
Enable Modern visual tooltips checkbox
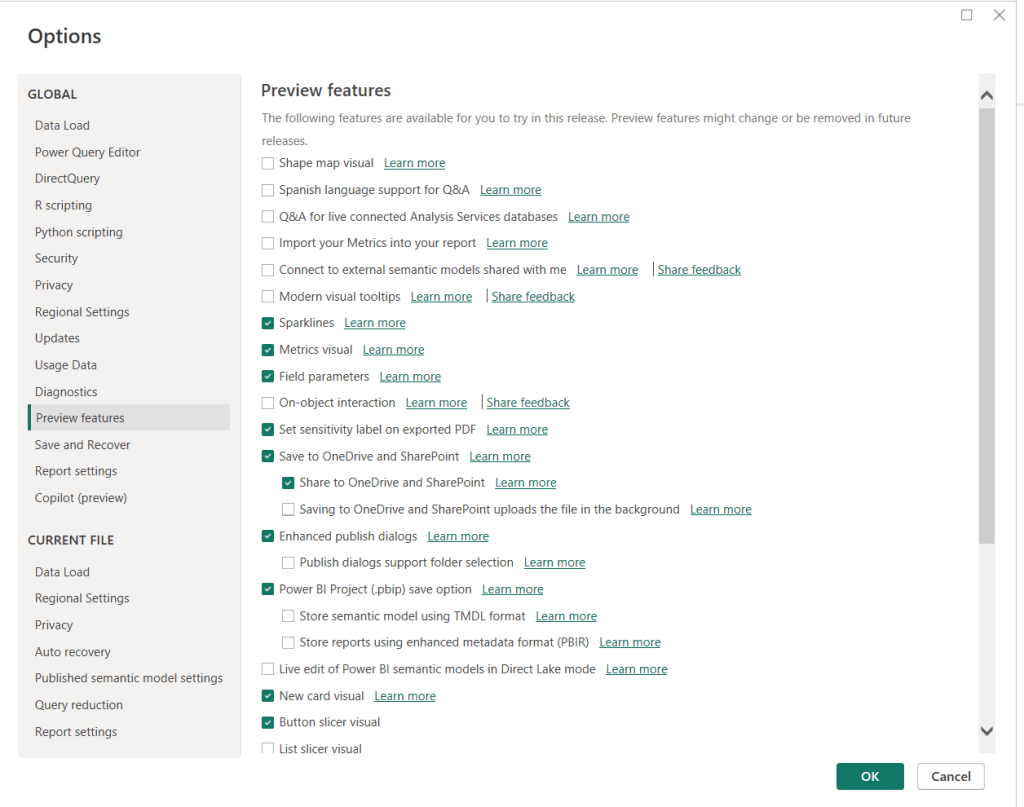[x=268, y=296]
